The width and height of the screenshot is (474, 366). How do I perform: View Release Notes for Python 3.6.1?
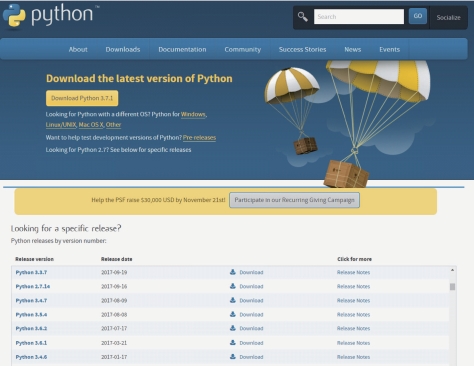(353, 343)
